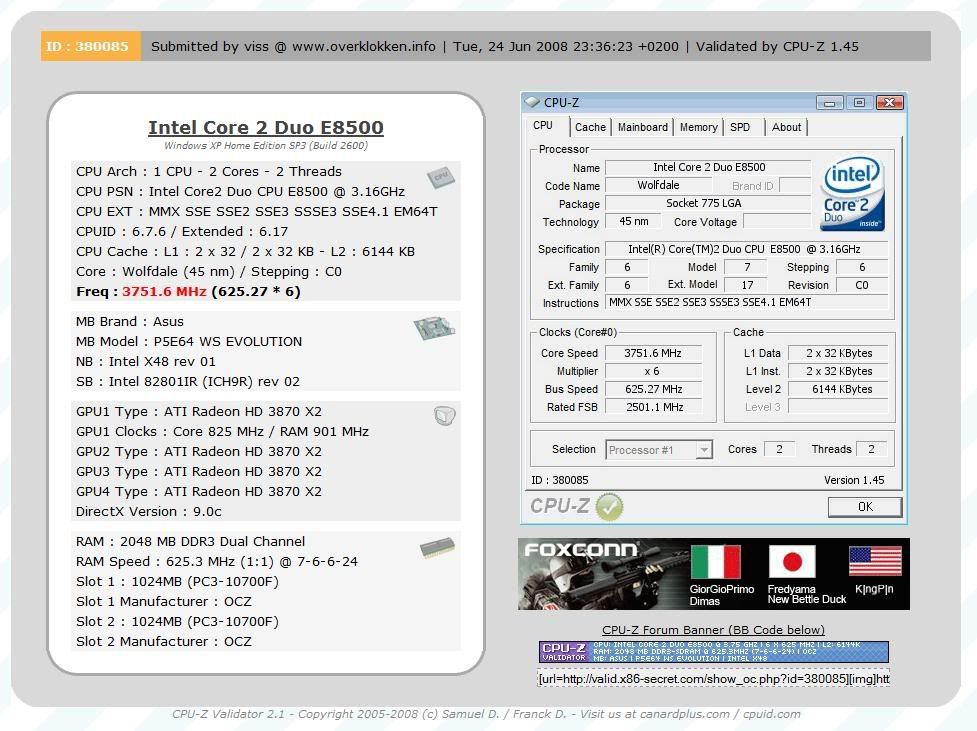Viewport: 977px width, 731px height.
Task: Click the Technology field showing 45 nm
Action: point(634,221)
